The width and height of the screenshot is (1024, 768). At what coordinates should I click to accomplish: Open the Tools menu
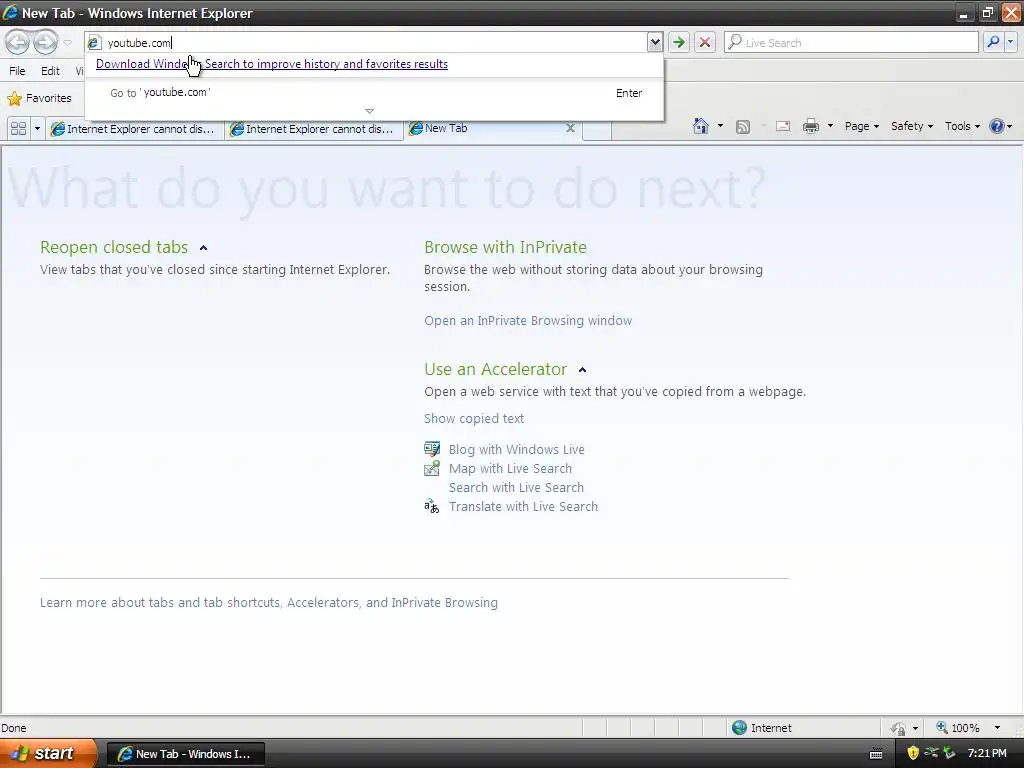pos(962,126)
